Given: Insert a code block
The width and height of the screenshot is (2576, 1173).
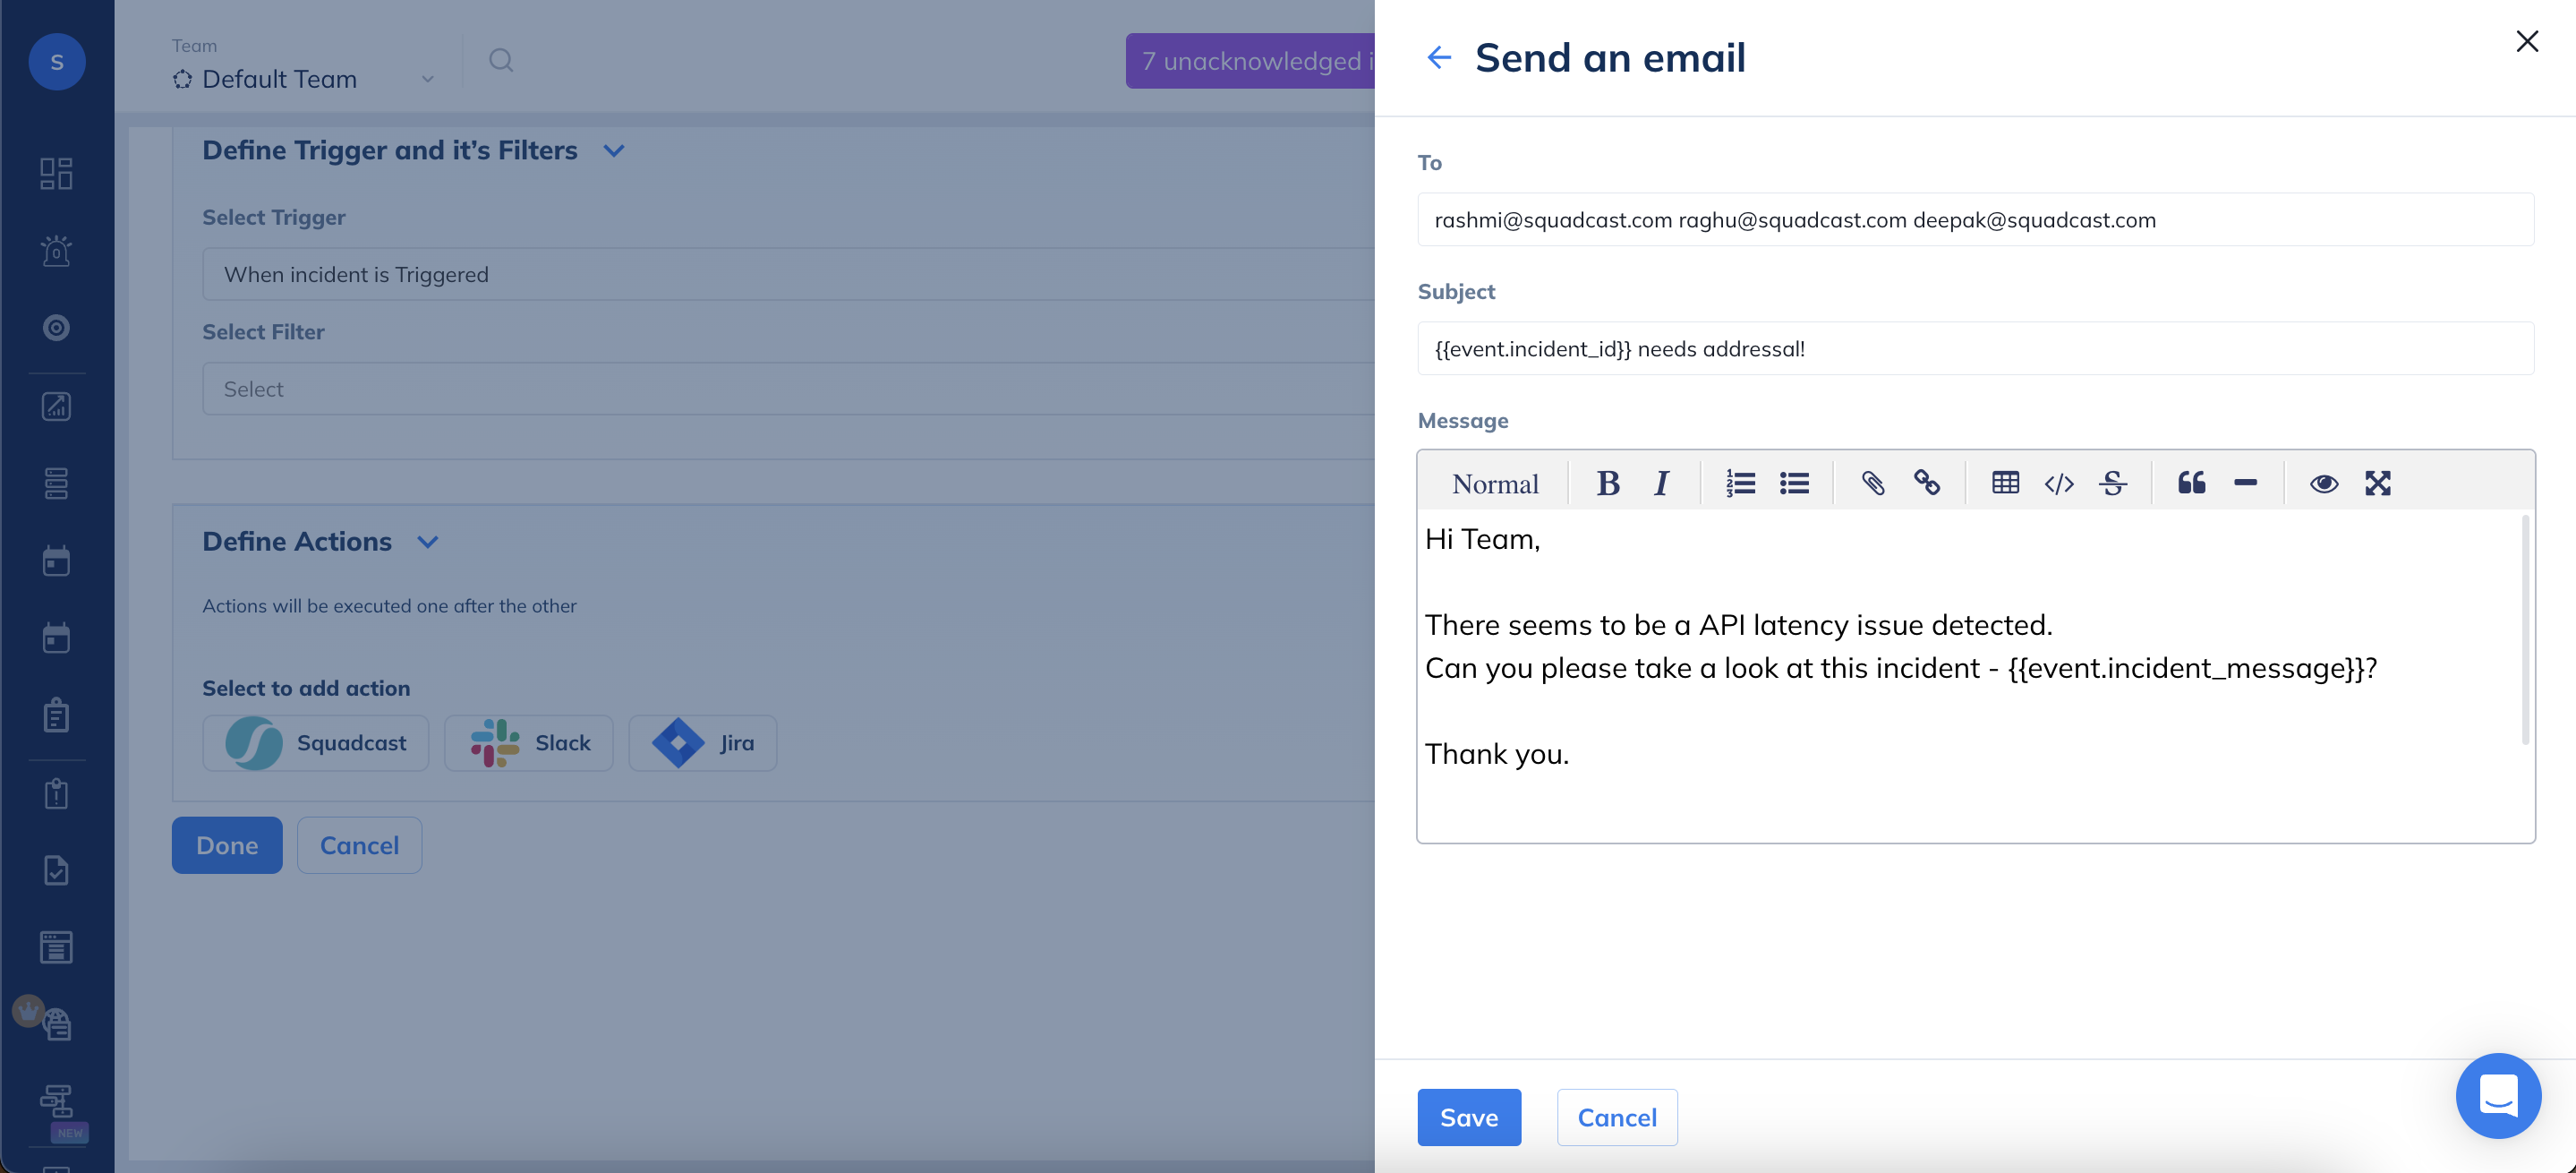Looking at the screenshot, I should tap(2059, 484).
